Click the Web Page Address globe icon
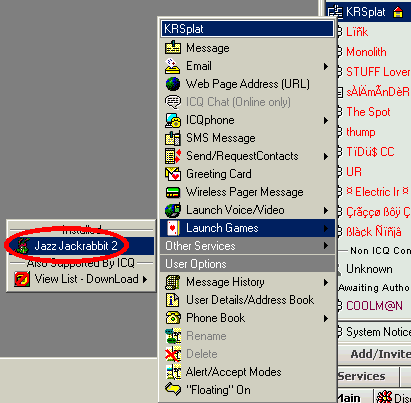The height and width of the screenshot is (403, 411). [173, 84]
